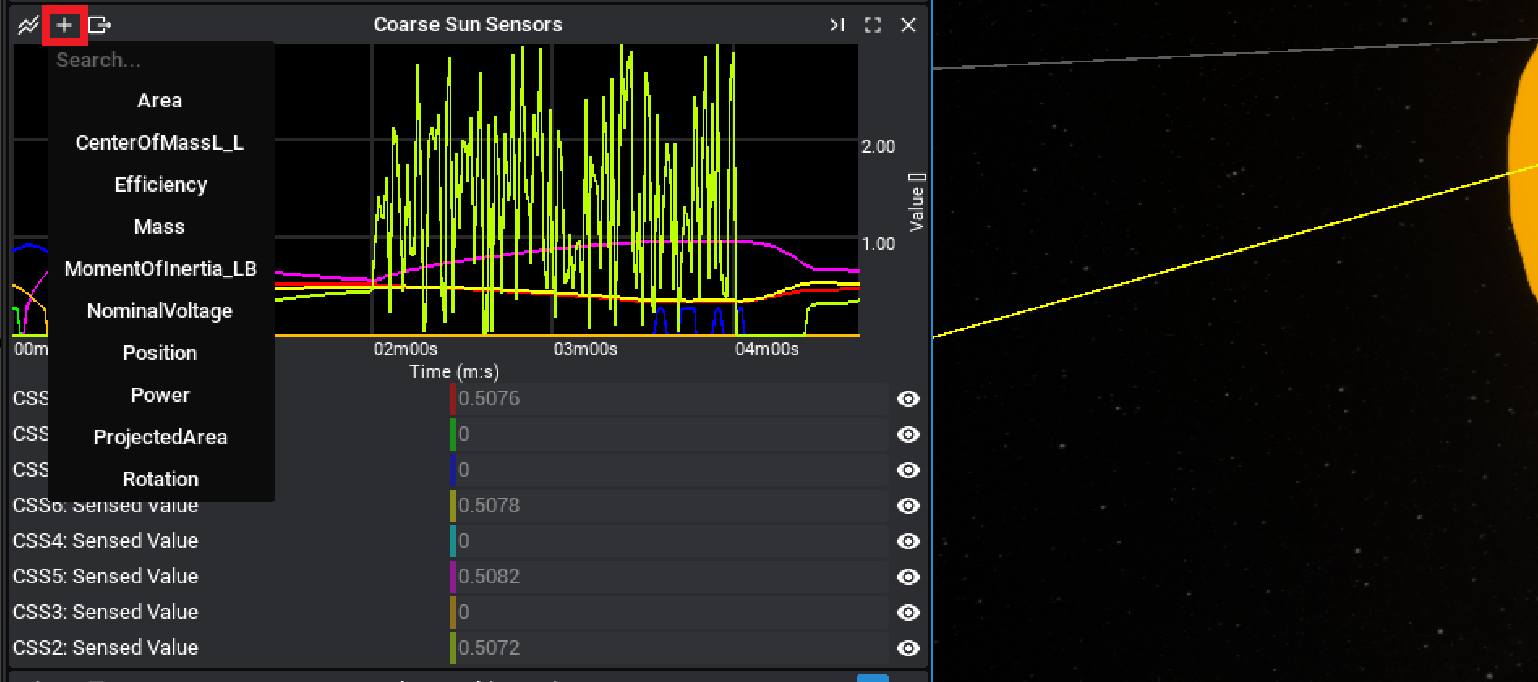The image size is (1538, 682).
Task: Close the Coarse Sun Sensors panel
Action: click(908, 25)
